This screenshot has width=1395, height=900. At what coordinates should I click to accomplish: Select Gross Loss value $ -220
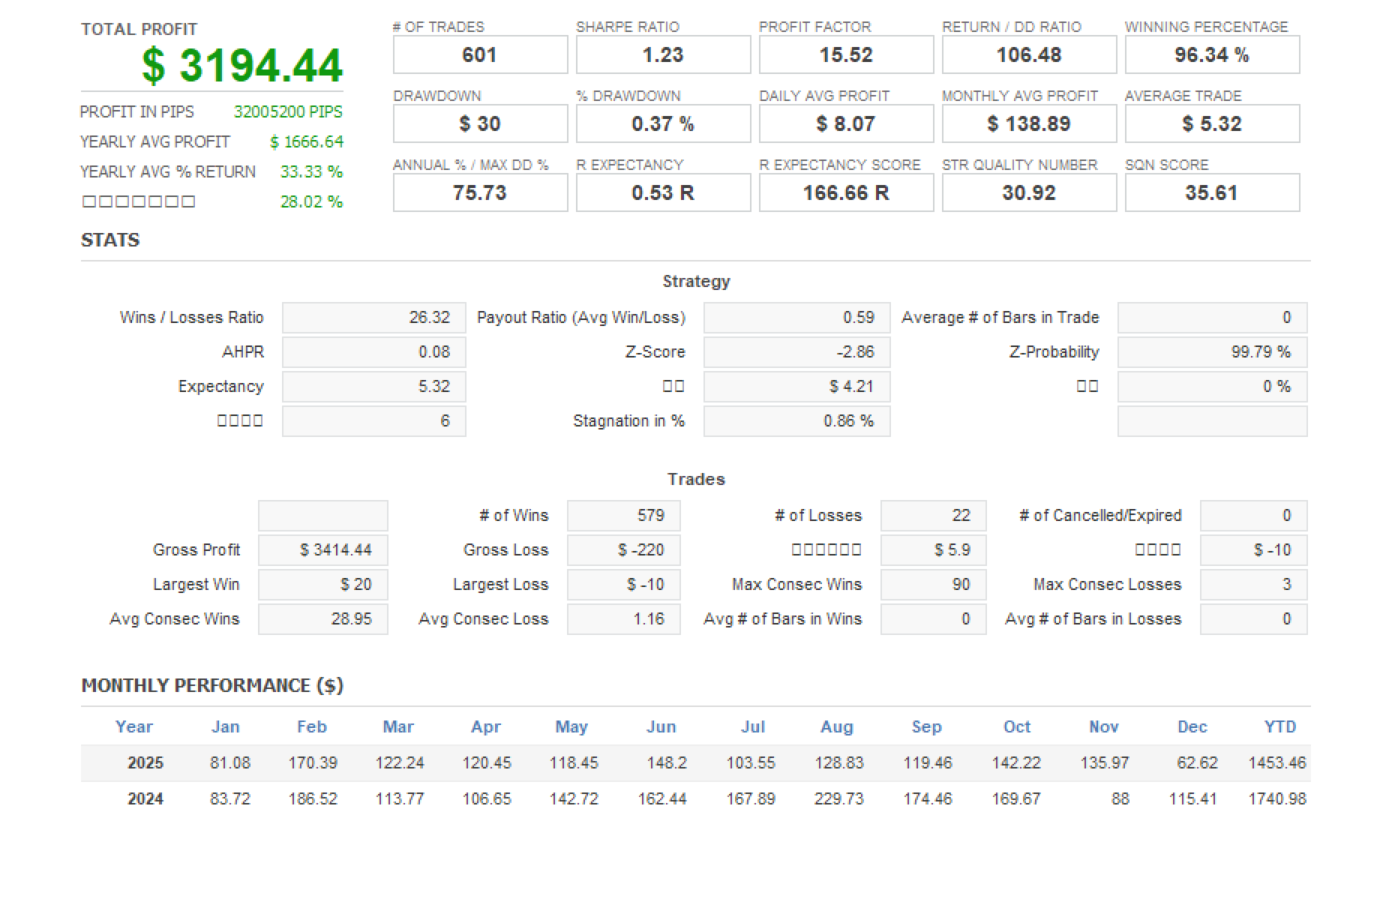[x=624, y=550]
